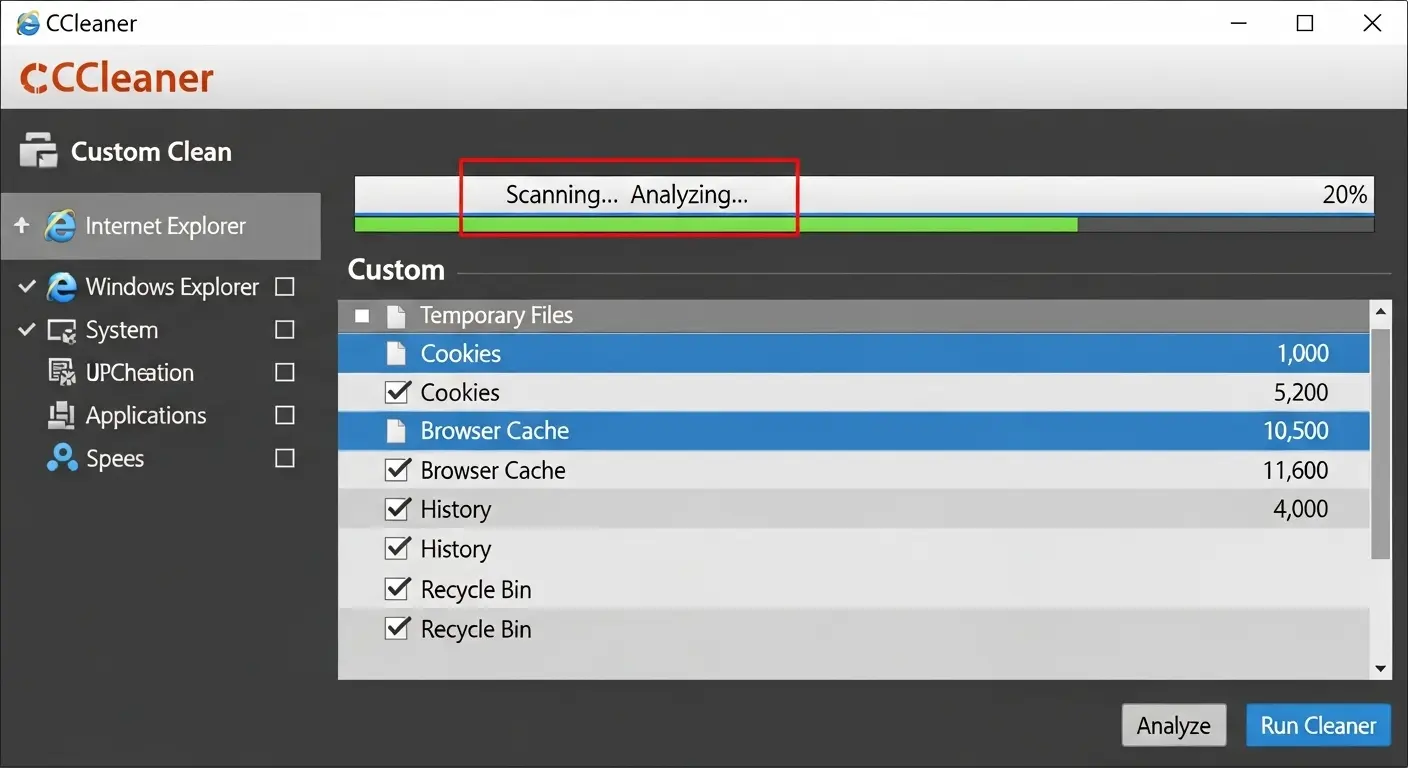1408x768 pixels.
Task: Enable the Applications checkbox
Action: tap(285, 415)
